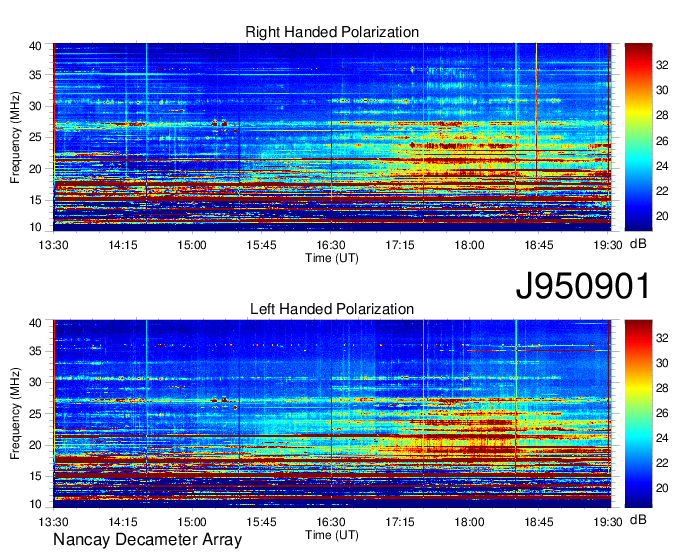Click the 35 MHz frequency tick on Left Handed plot
The height and width of the screenshot is (552, 680).
point(35,351)
